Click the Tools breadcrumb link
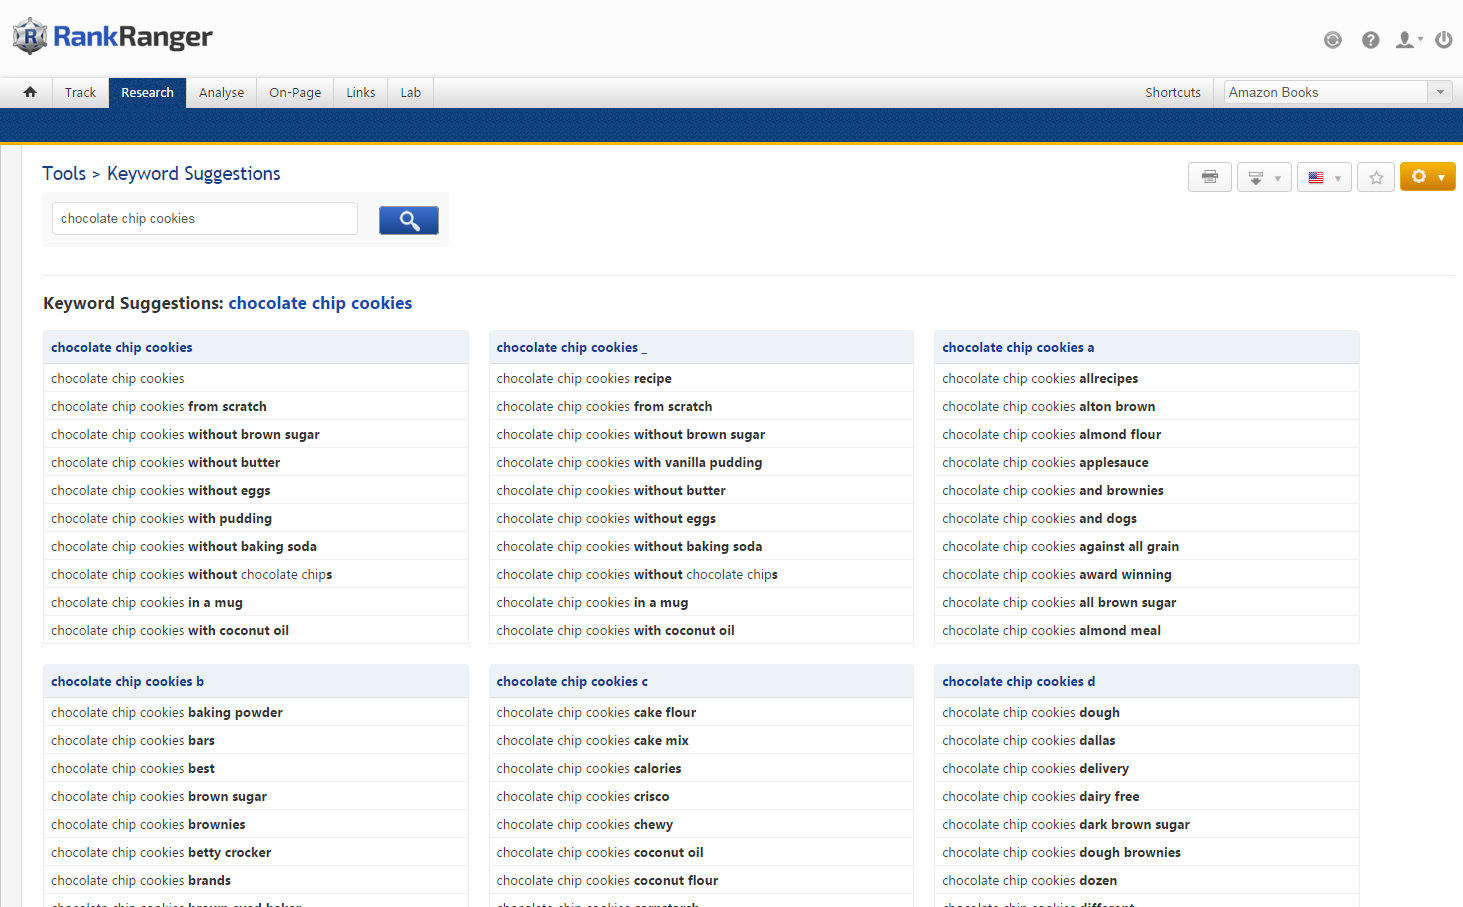This screenshot has height=907, width=1463. [x=64, y=173]
